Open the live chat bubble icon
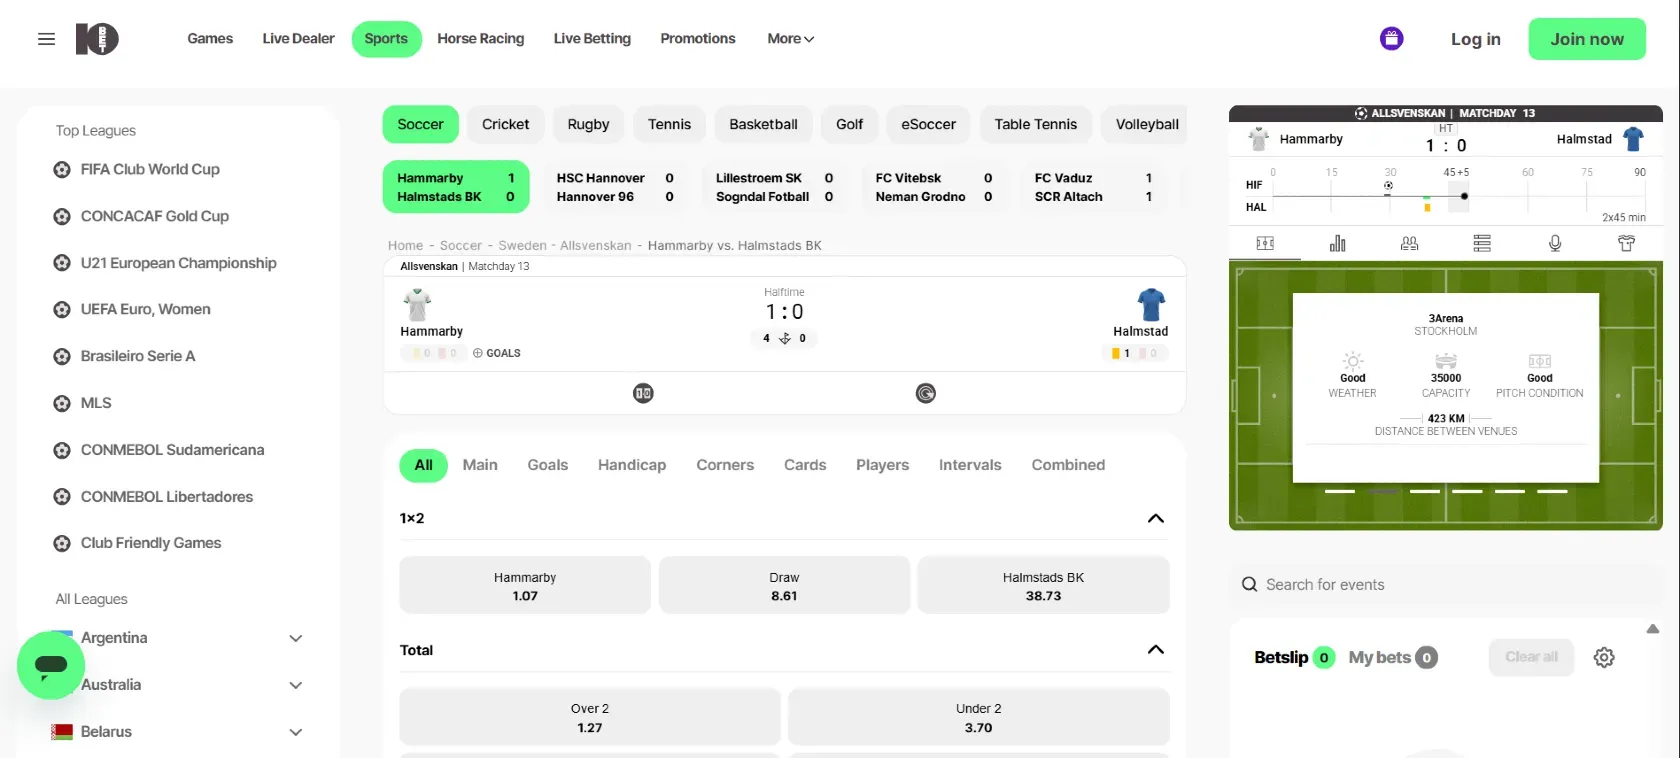The image size is (1680, 758). tap(51, 665)
